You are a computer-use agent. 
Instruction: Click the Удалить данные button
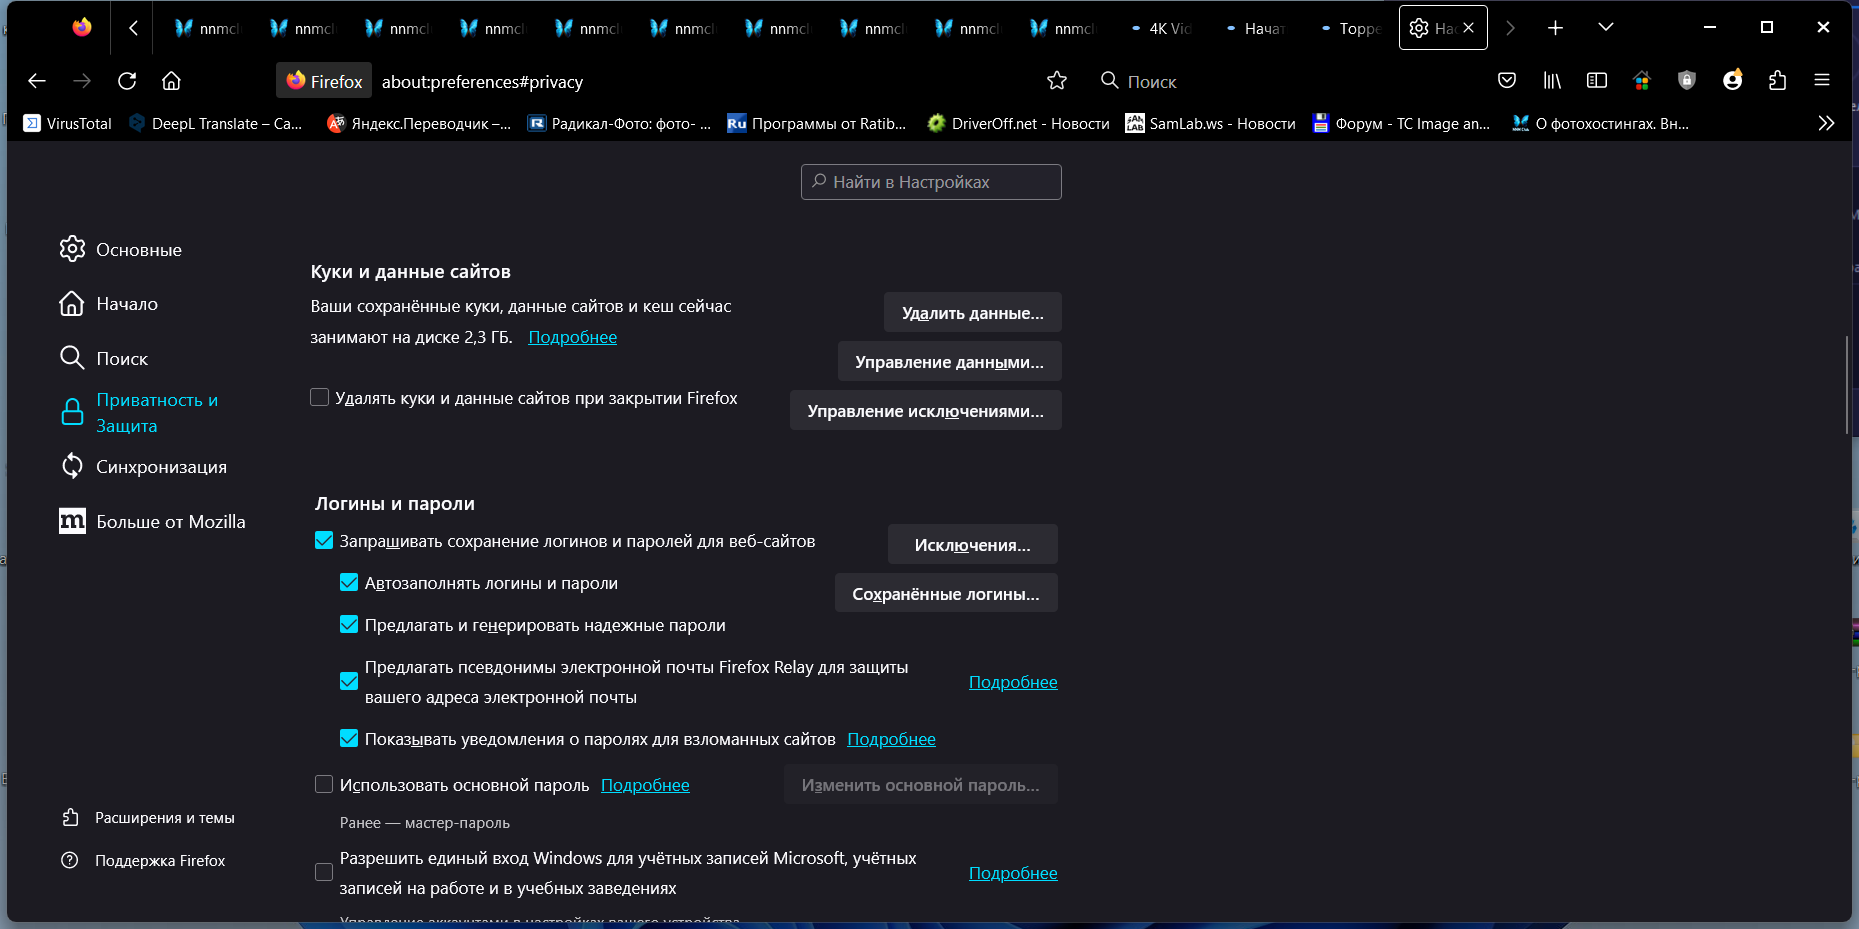(972, 313)
